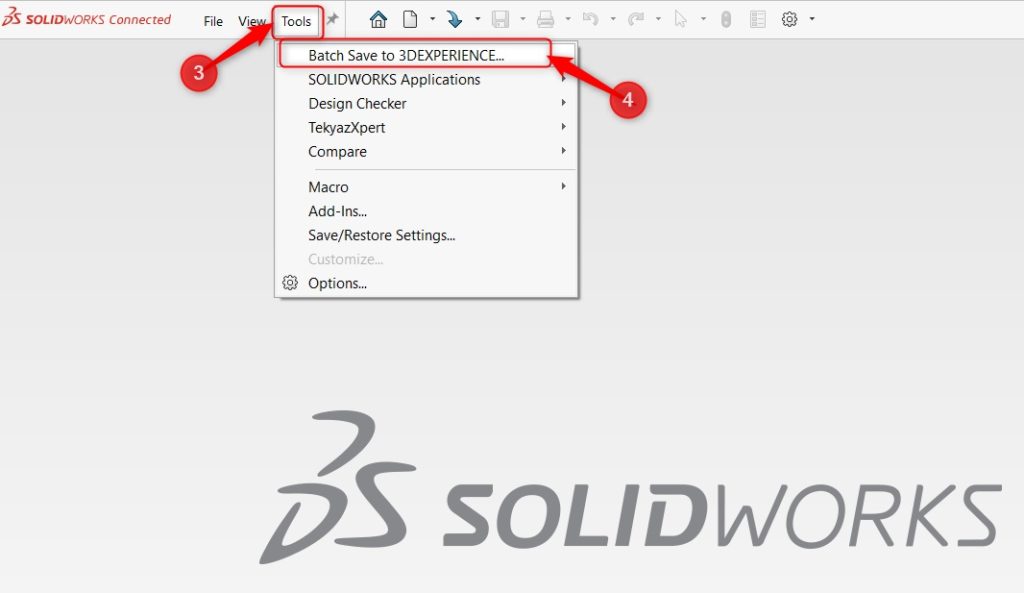Screen dimensions: 1024x593
Task: Expand the Print dropdown arrow
Action: [568, 19]
